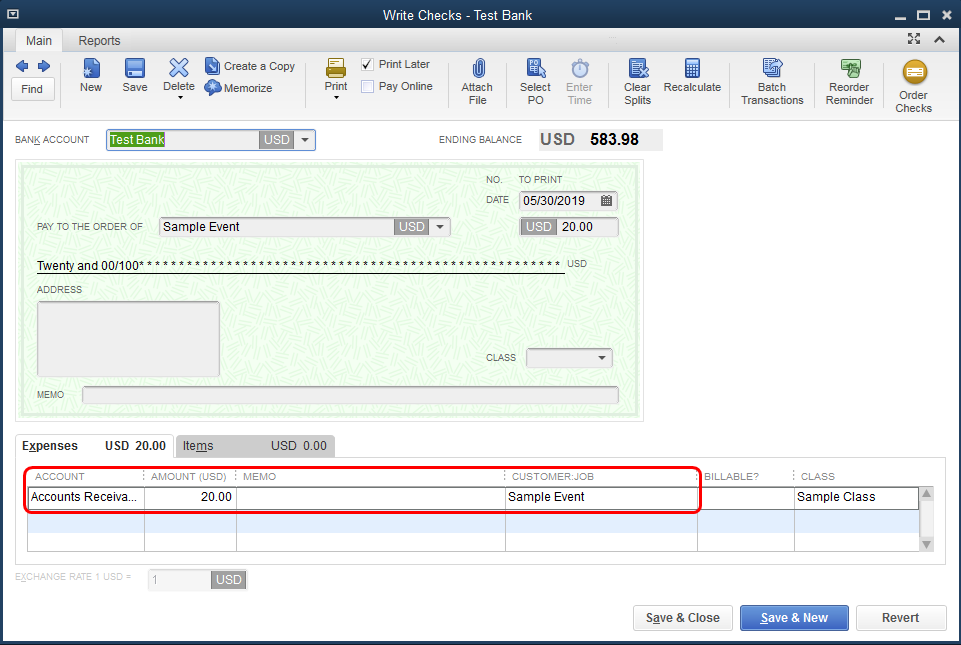Image resolution: width=961 pixels, height=645 pixels.
Task: Click the Account column header
Action: coord(59,476)
